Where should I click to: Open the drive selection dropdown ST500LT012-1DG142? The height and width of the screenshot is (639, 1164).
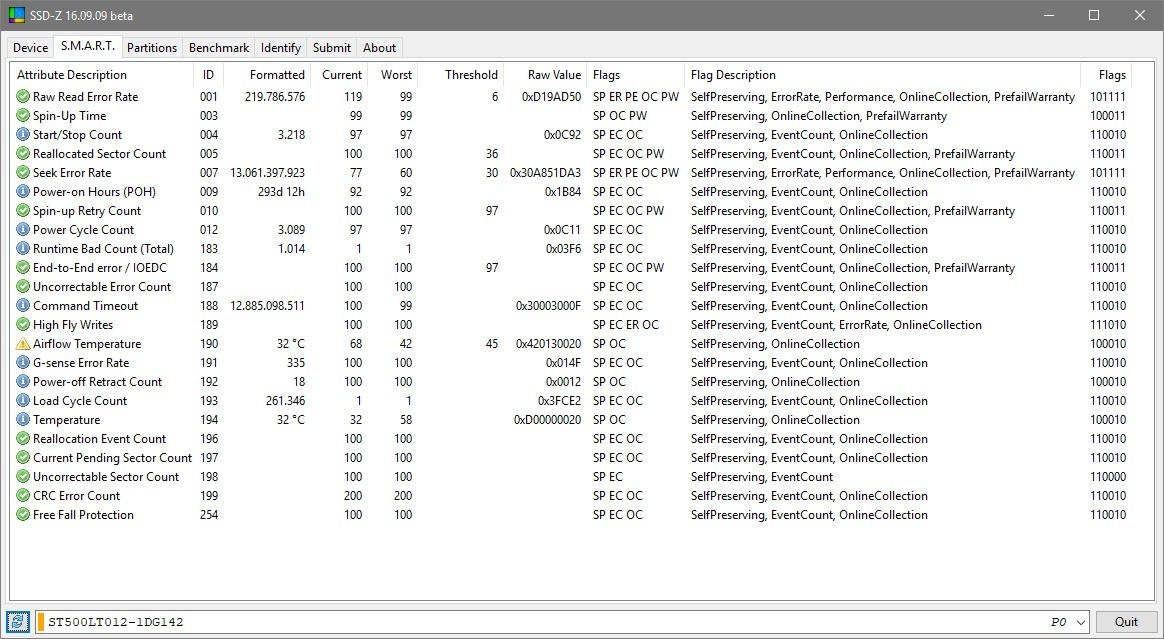[563, 622]
